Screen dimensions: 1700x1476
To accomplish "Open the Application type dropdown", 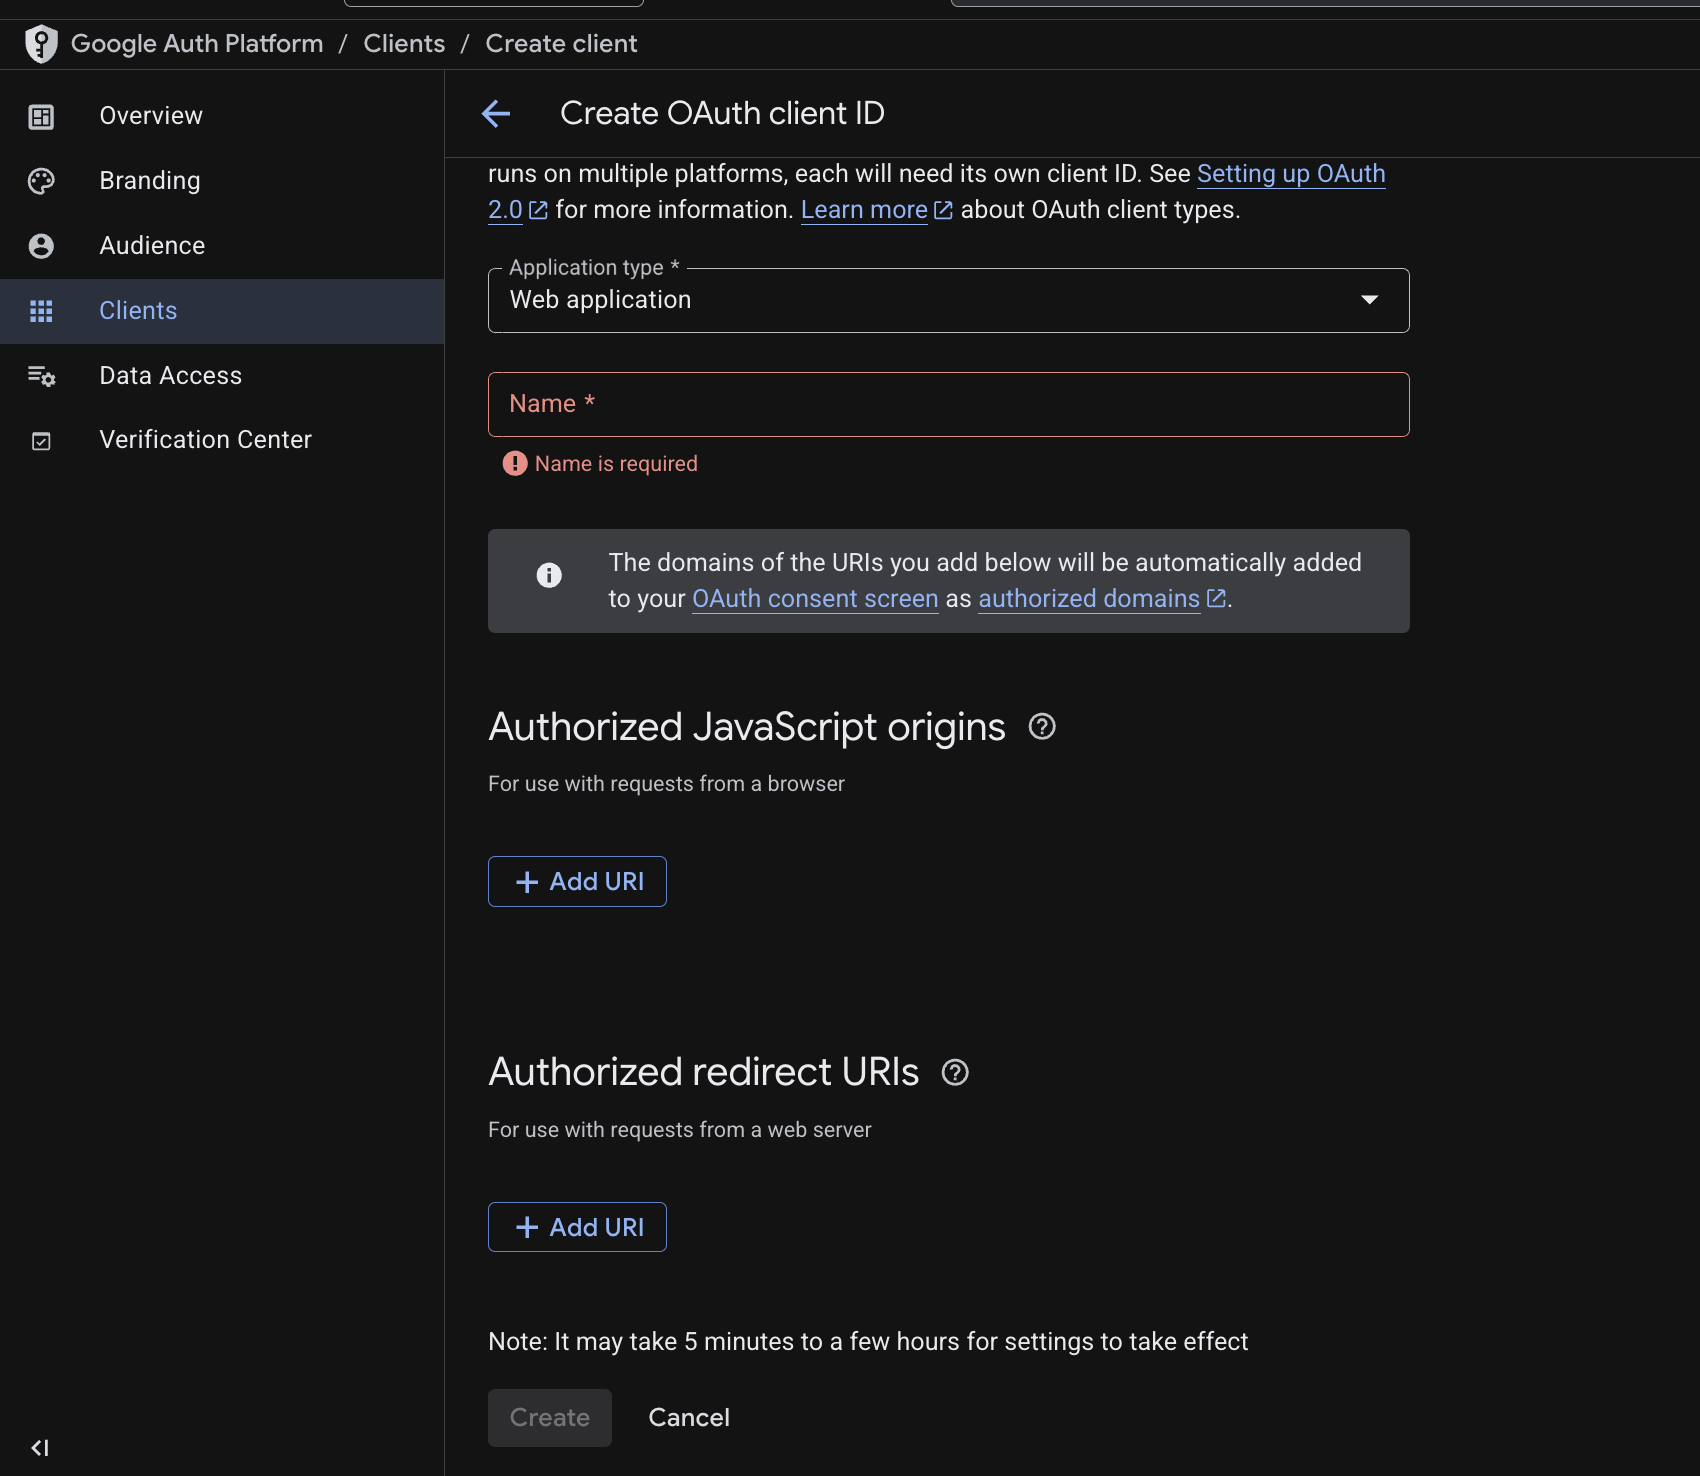I will pos(948,300).
